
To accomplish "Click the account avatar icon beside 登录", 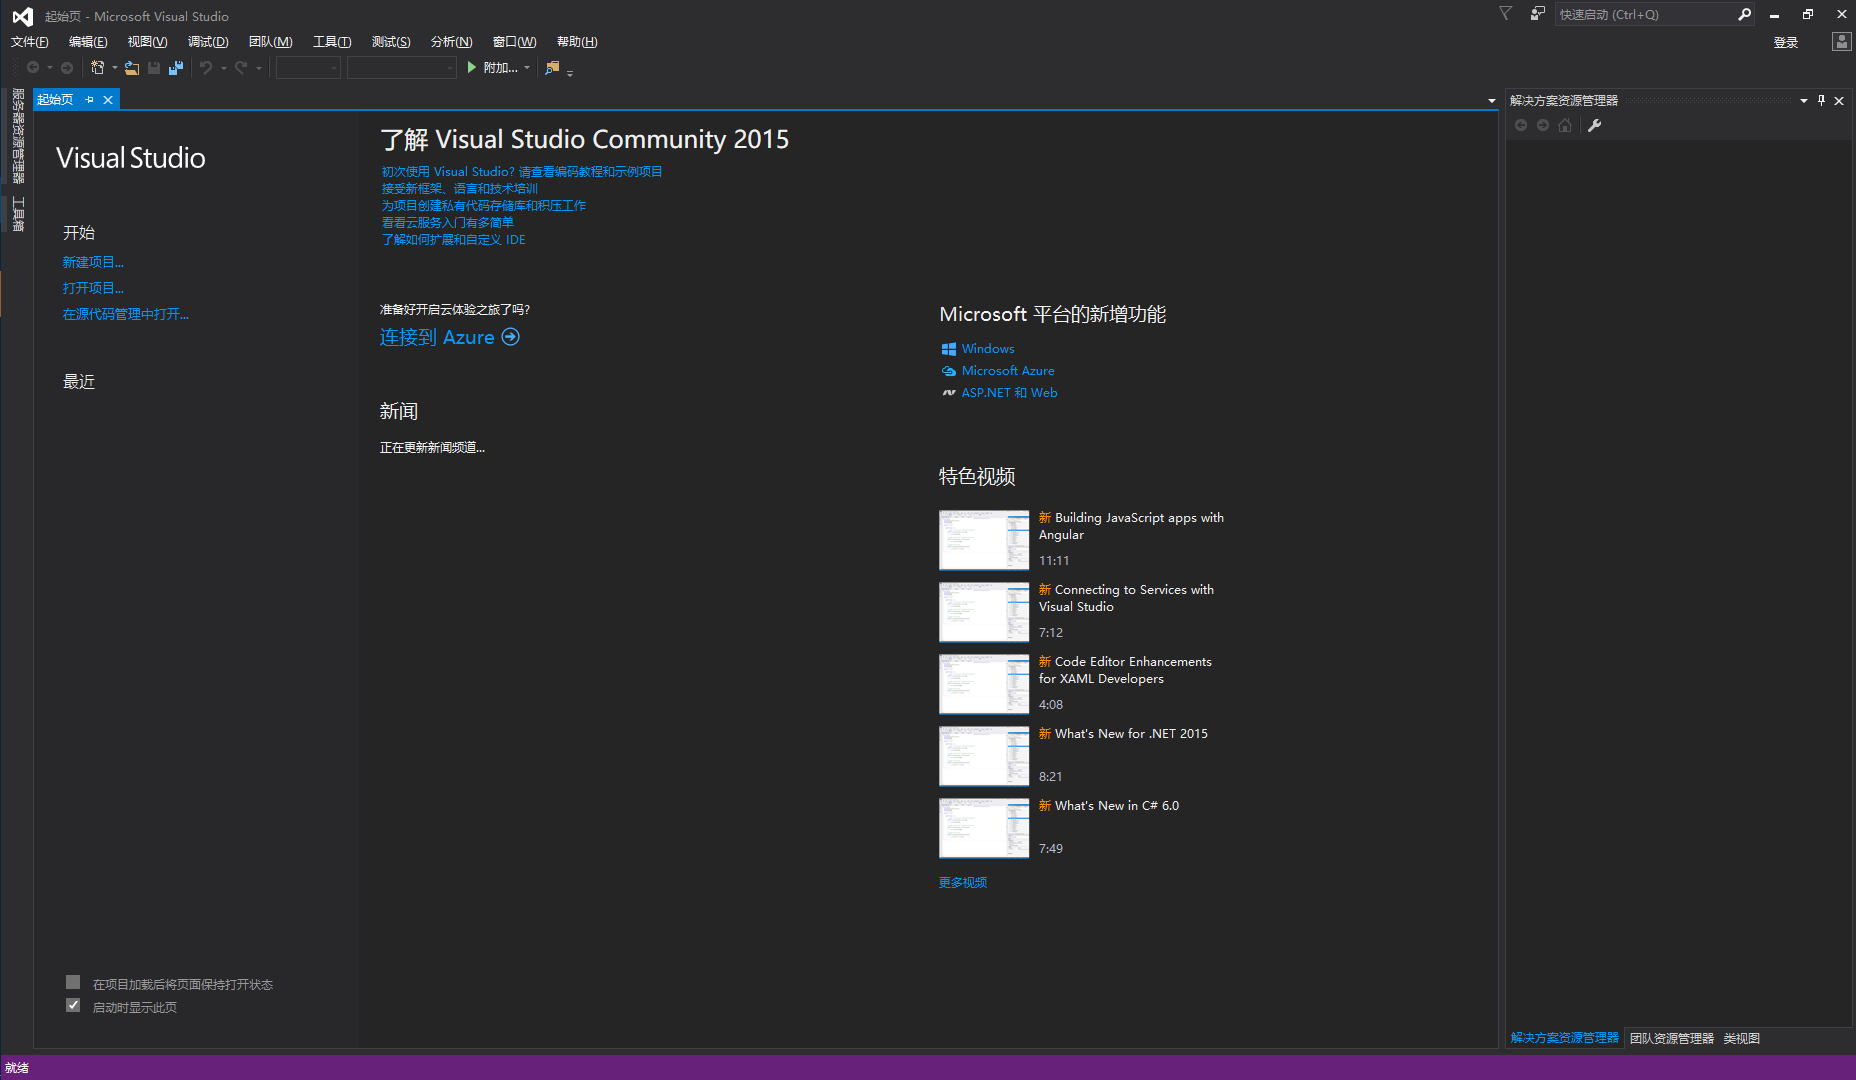I will (1841, 41).
